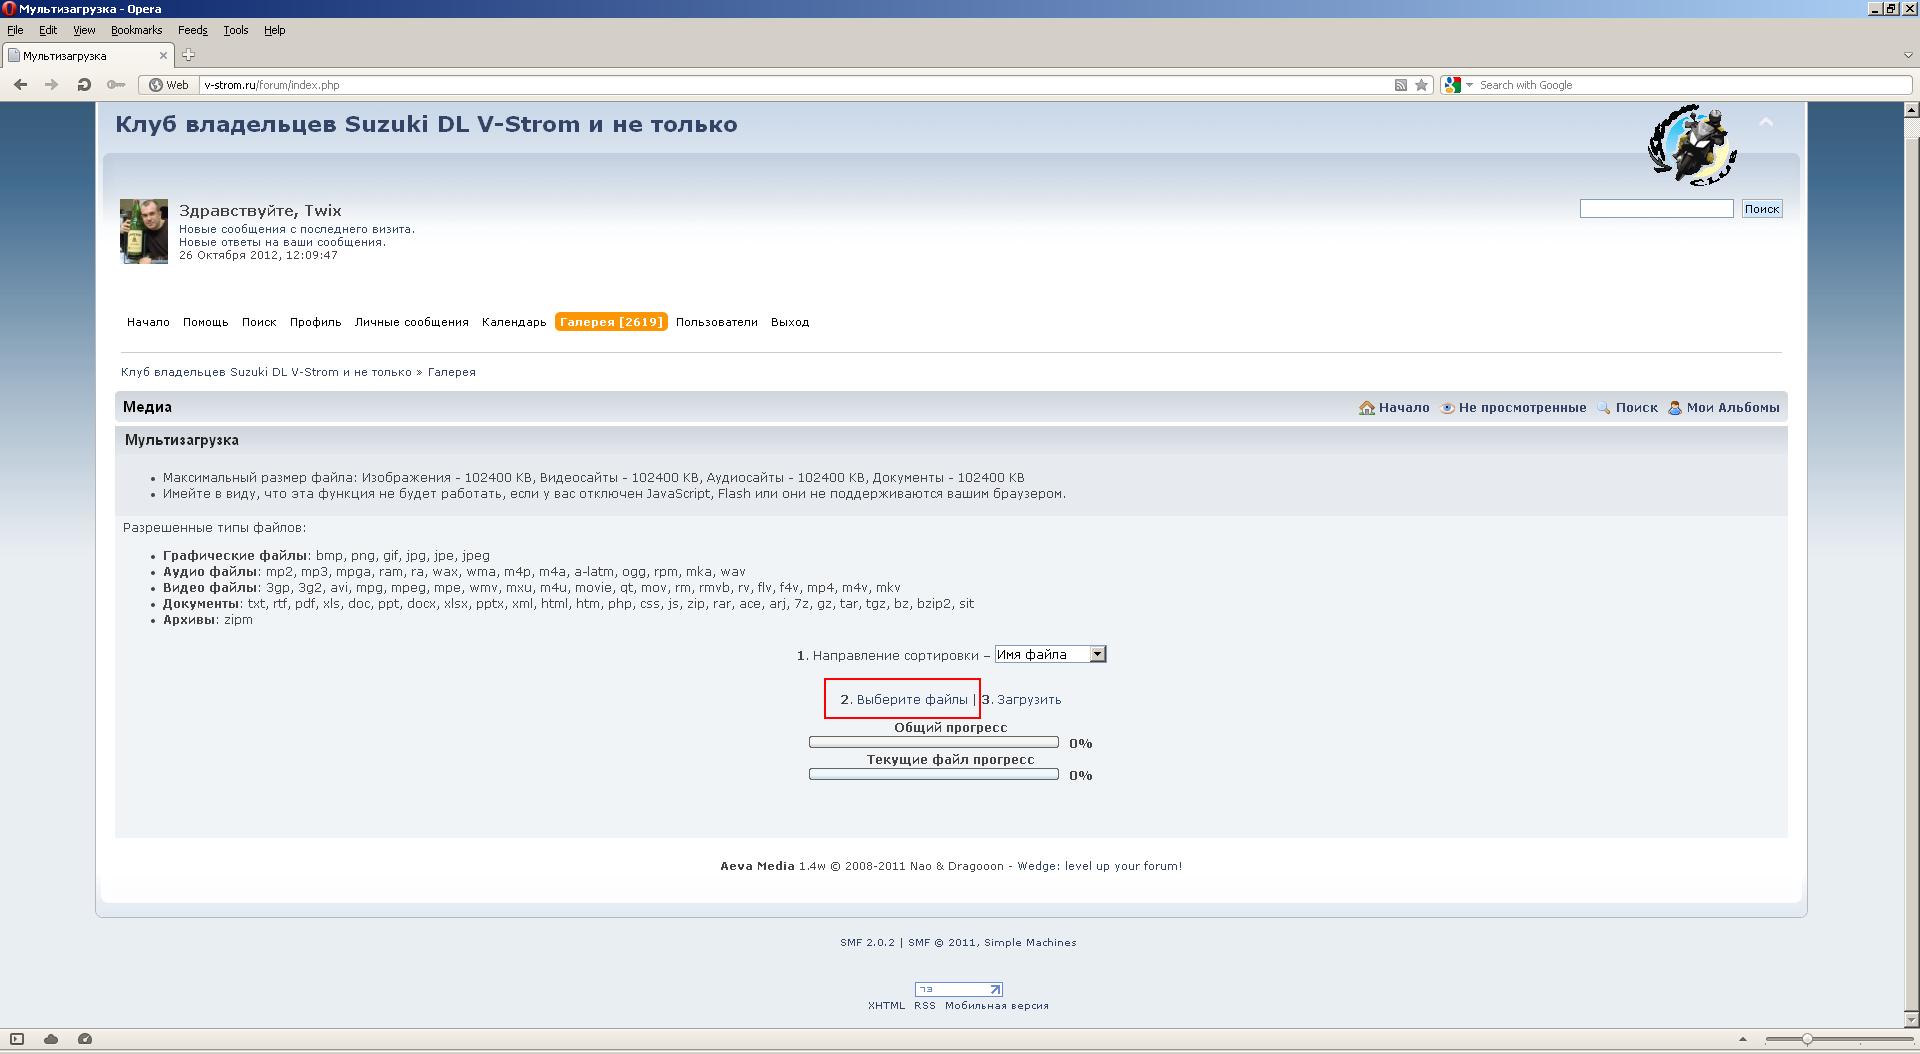The width and height of the screenshot is (1920, 1054).
Task: Expand the sort direction dropdown 'Имя файла'
Action: [1097, 654]
